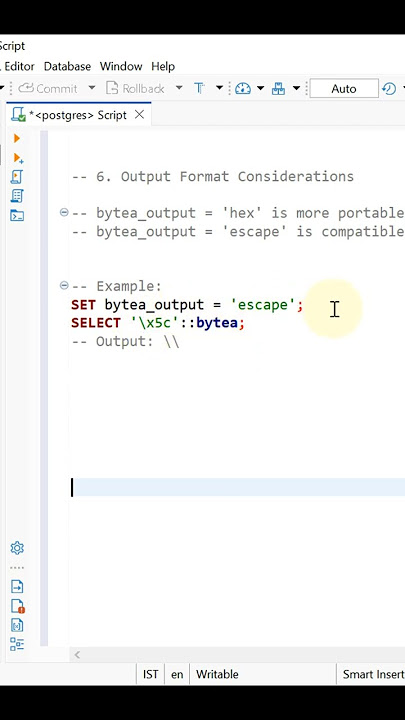Run statement in new tab icon
This screenshot has height=720, width=405.
[x=18, y=158]
